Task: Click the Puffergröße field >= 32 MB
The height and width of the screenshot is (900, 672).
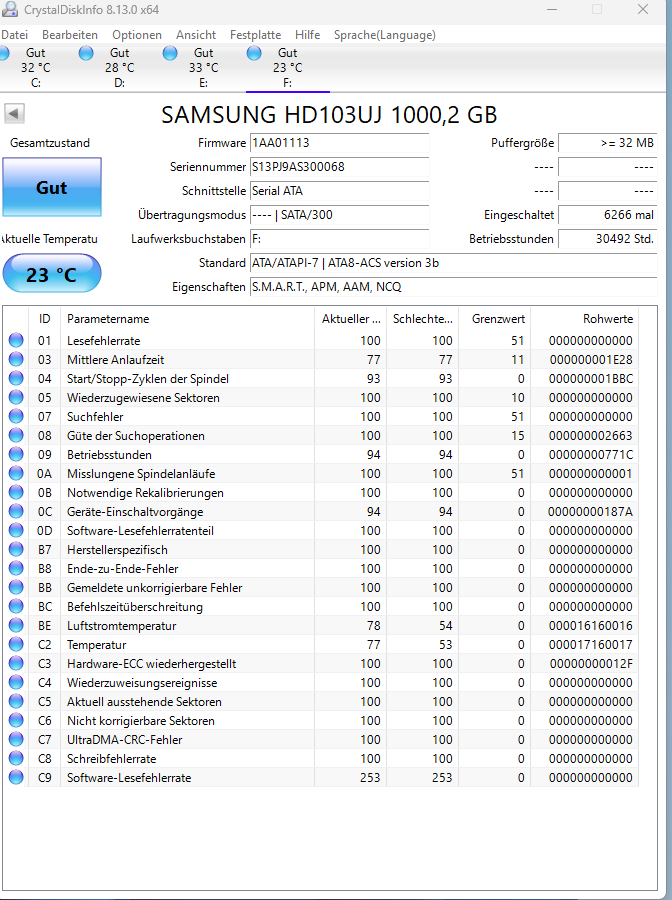Action: pos(608,143)
